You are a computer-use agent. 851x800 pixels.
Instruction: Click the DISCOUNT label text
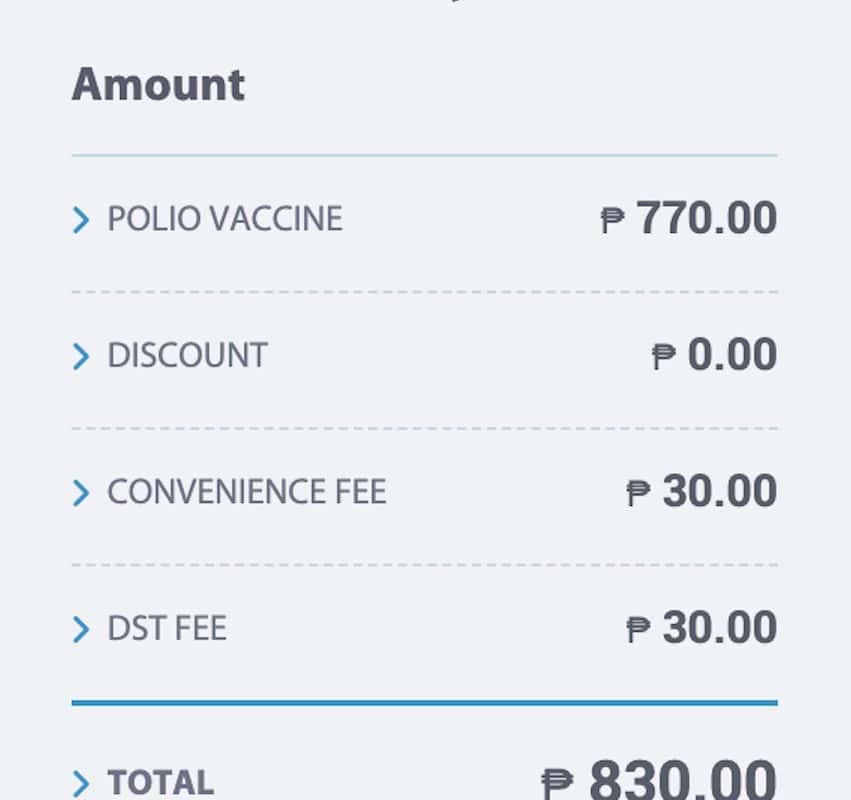click(x=187, y=356)
